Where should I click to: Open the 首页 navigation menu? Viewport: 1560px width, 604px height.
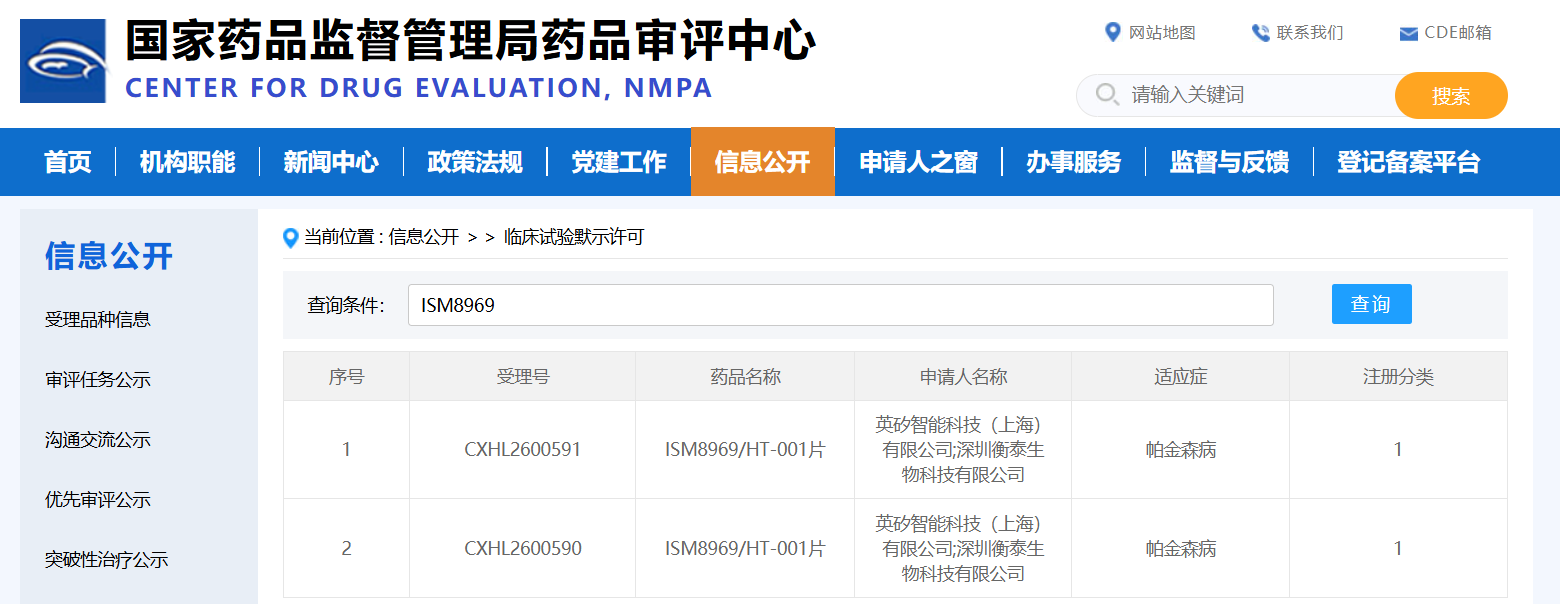click(68, 162)
